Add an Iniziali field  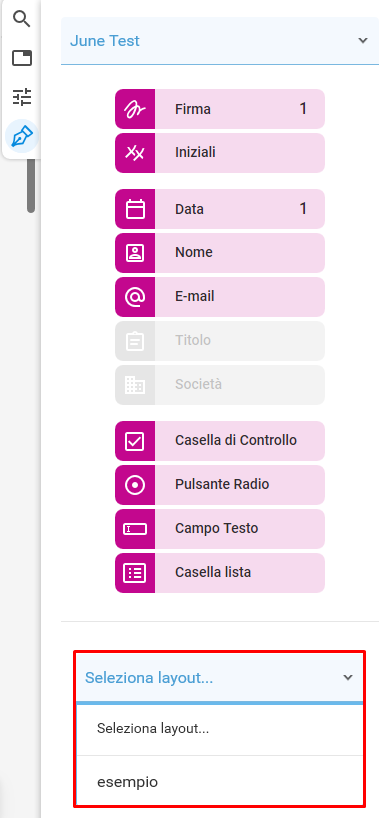click(220, 153)
